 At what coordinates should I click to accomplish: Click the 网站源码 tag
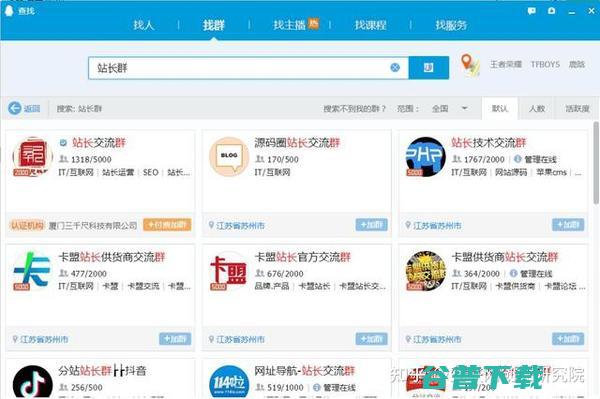[x=511, y=173]
